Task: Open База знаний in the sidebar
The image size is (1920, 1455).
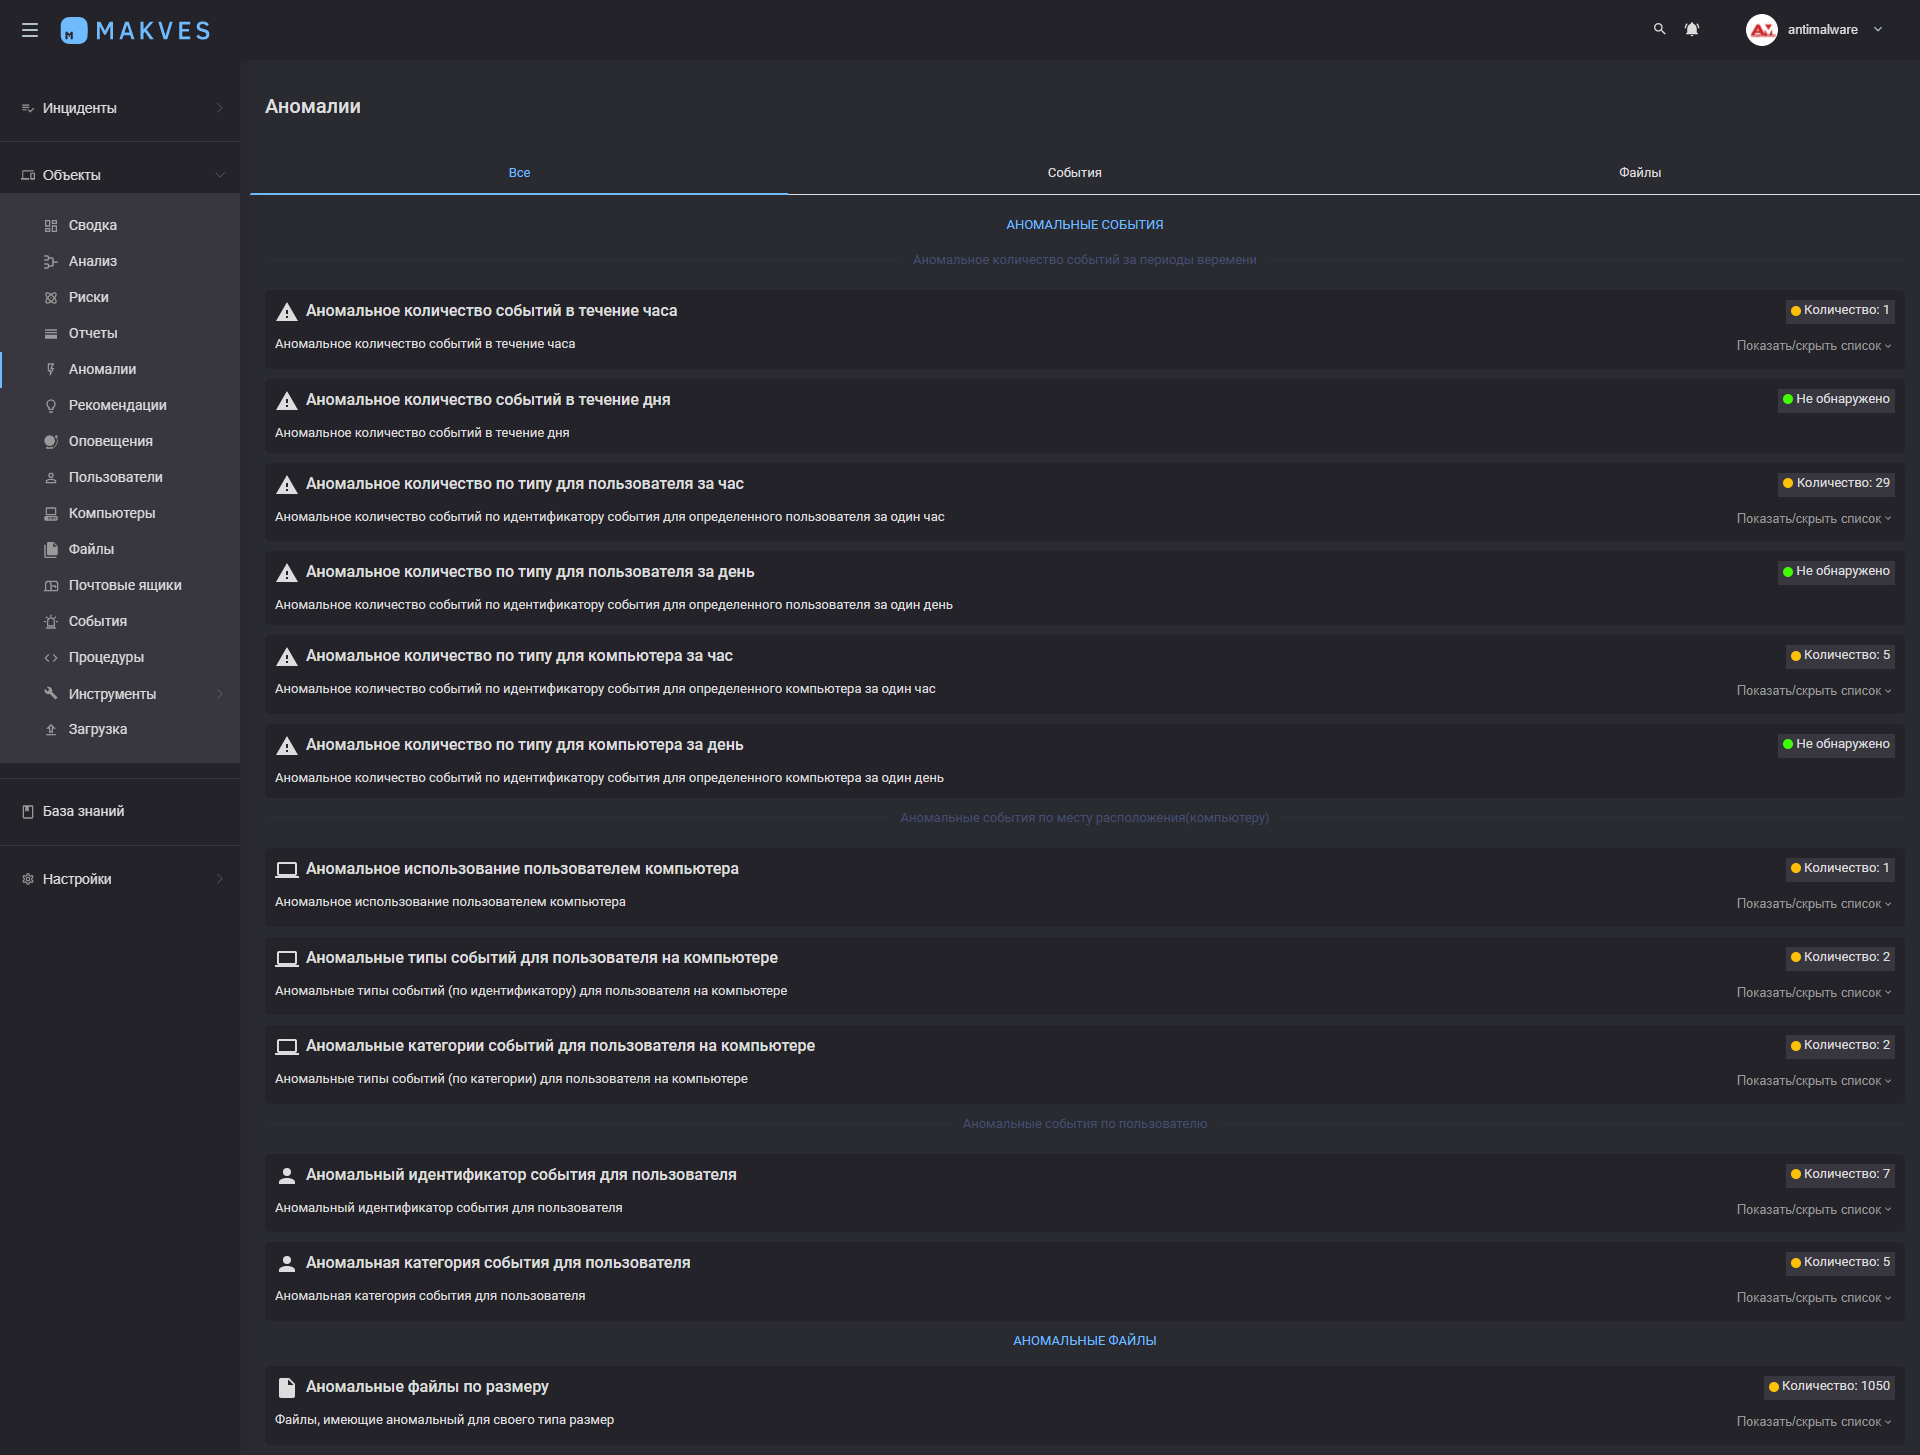Action: pos(83,811)
